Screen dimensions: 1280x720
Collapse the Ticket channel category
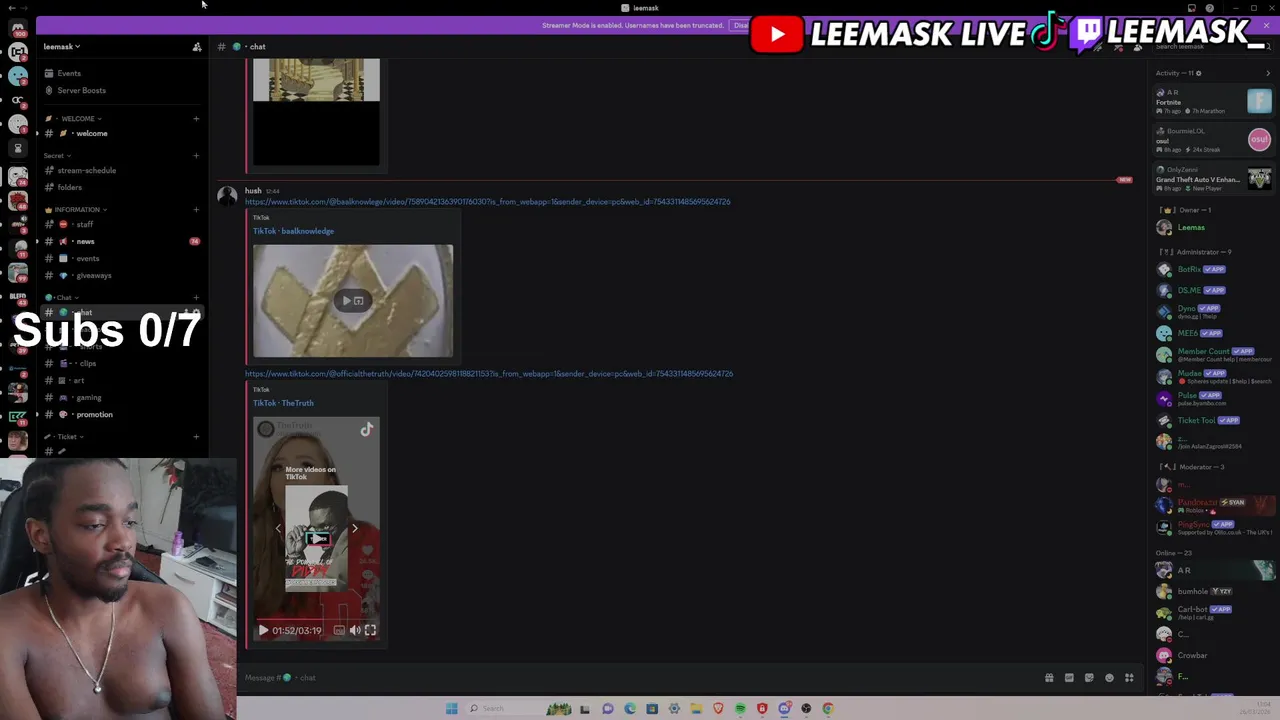click(66, 436)
